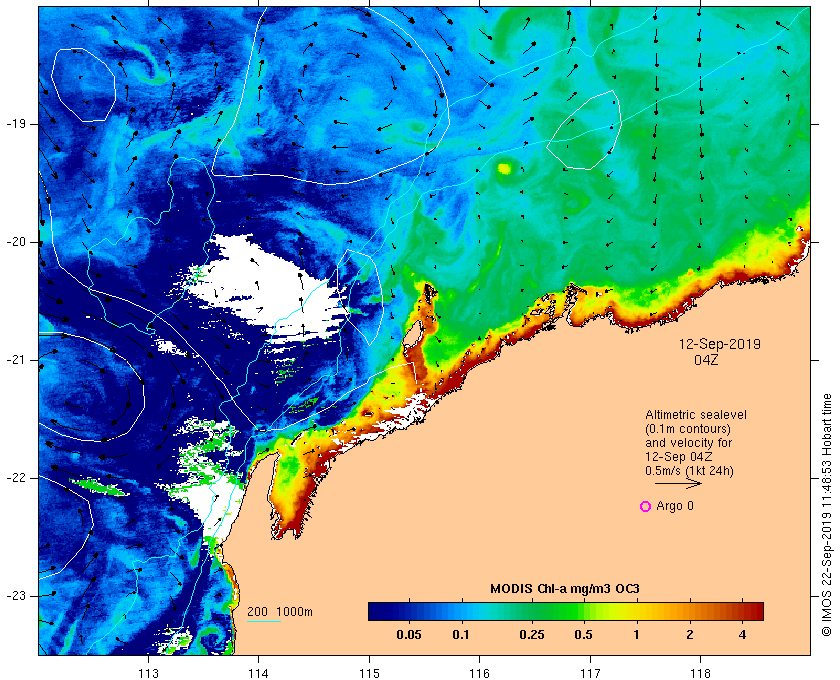Click the dark blue end of the color bar
This screenshot has height=680, width=840.
pos(376,611)
